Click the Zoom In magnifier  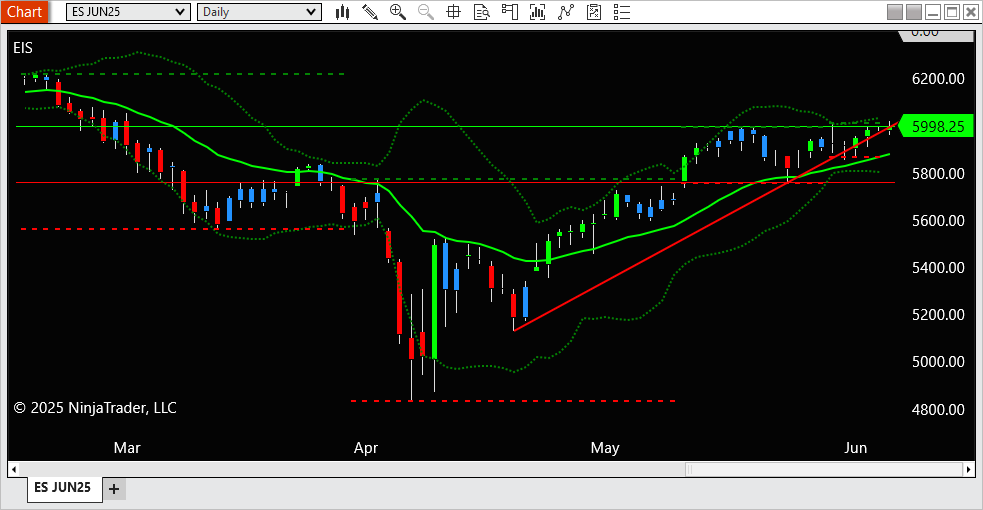[x=397, y=12]
